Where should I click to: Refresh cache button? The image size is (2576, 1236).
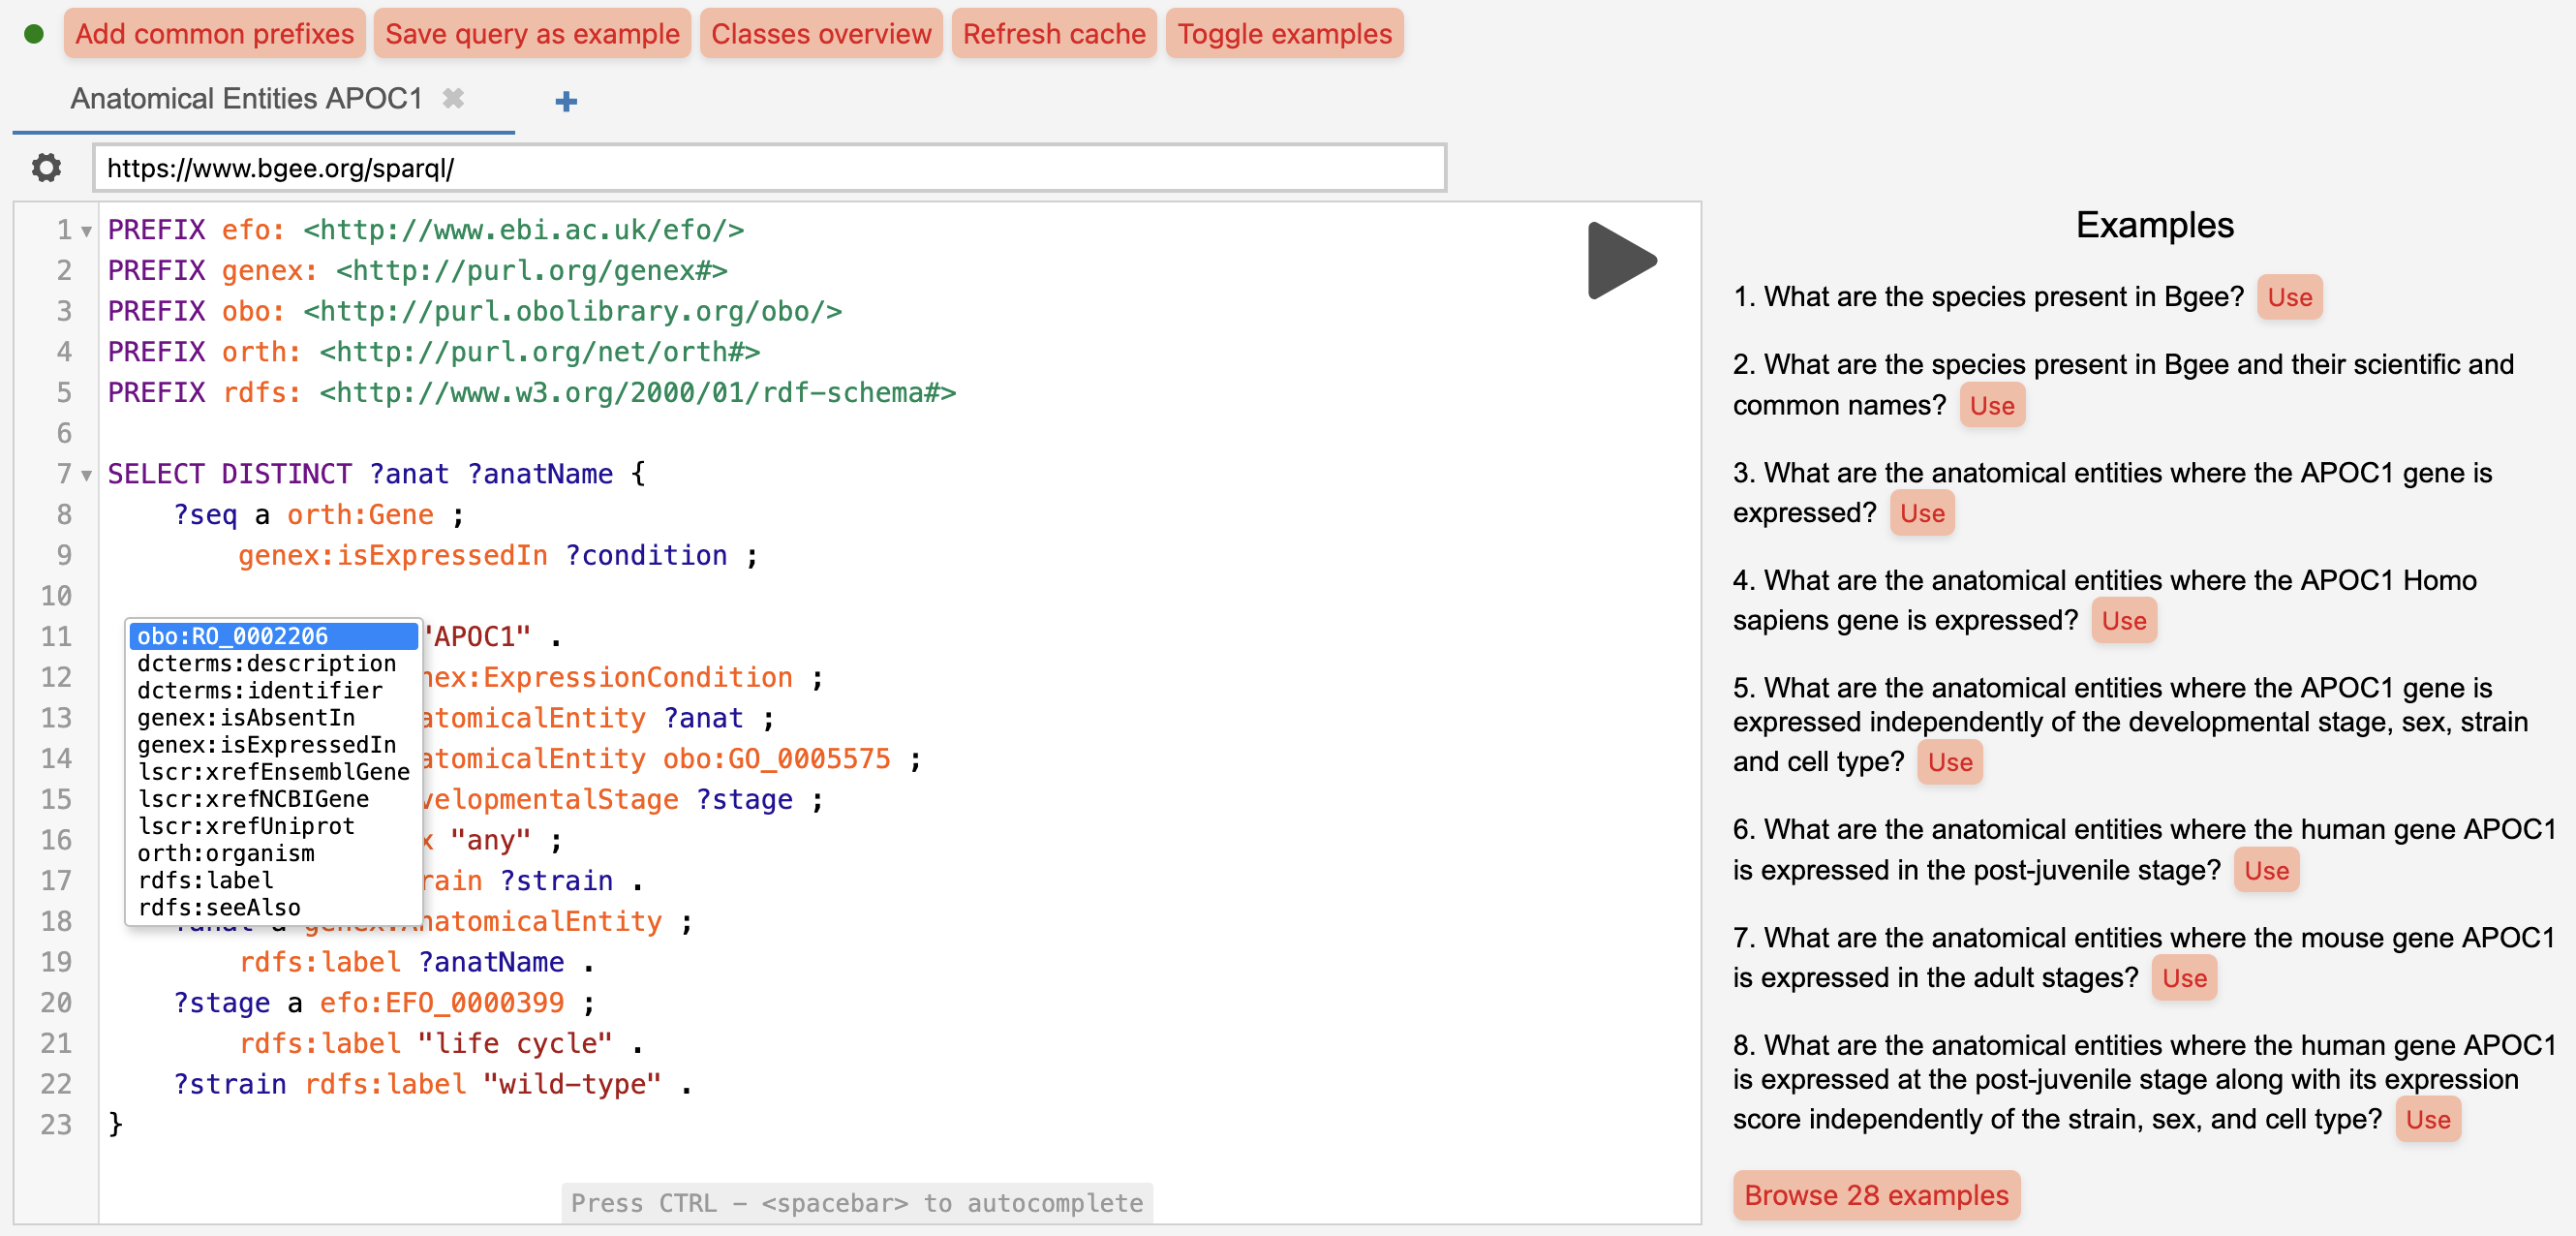(1053, 34)
